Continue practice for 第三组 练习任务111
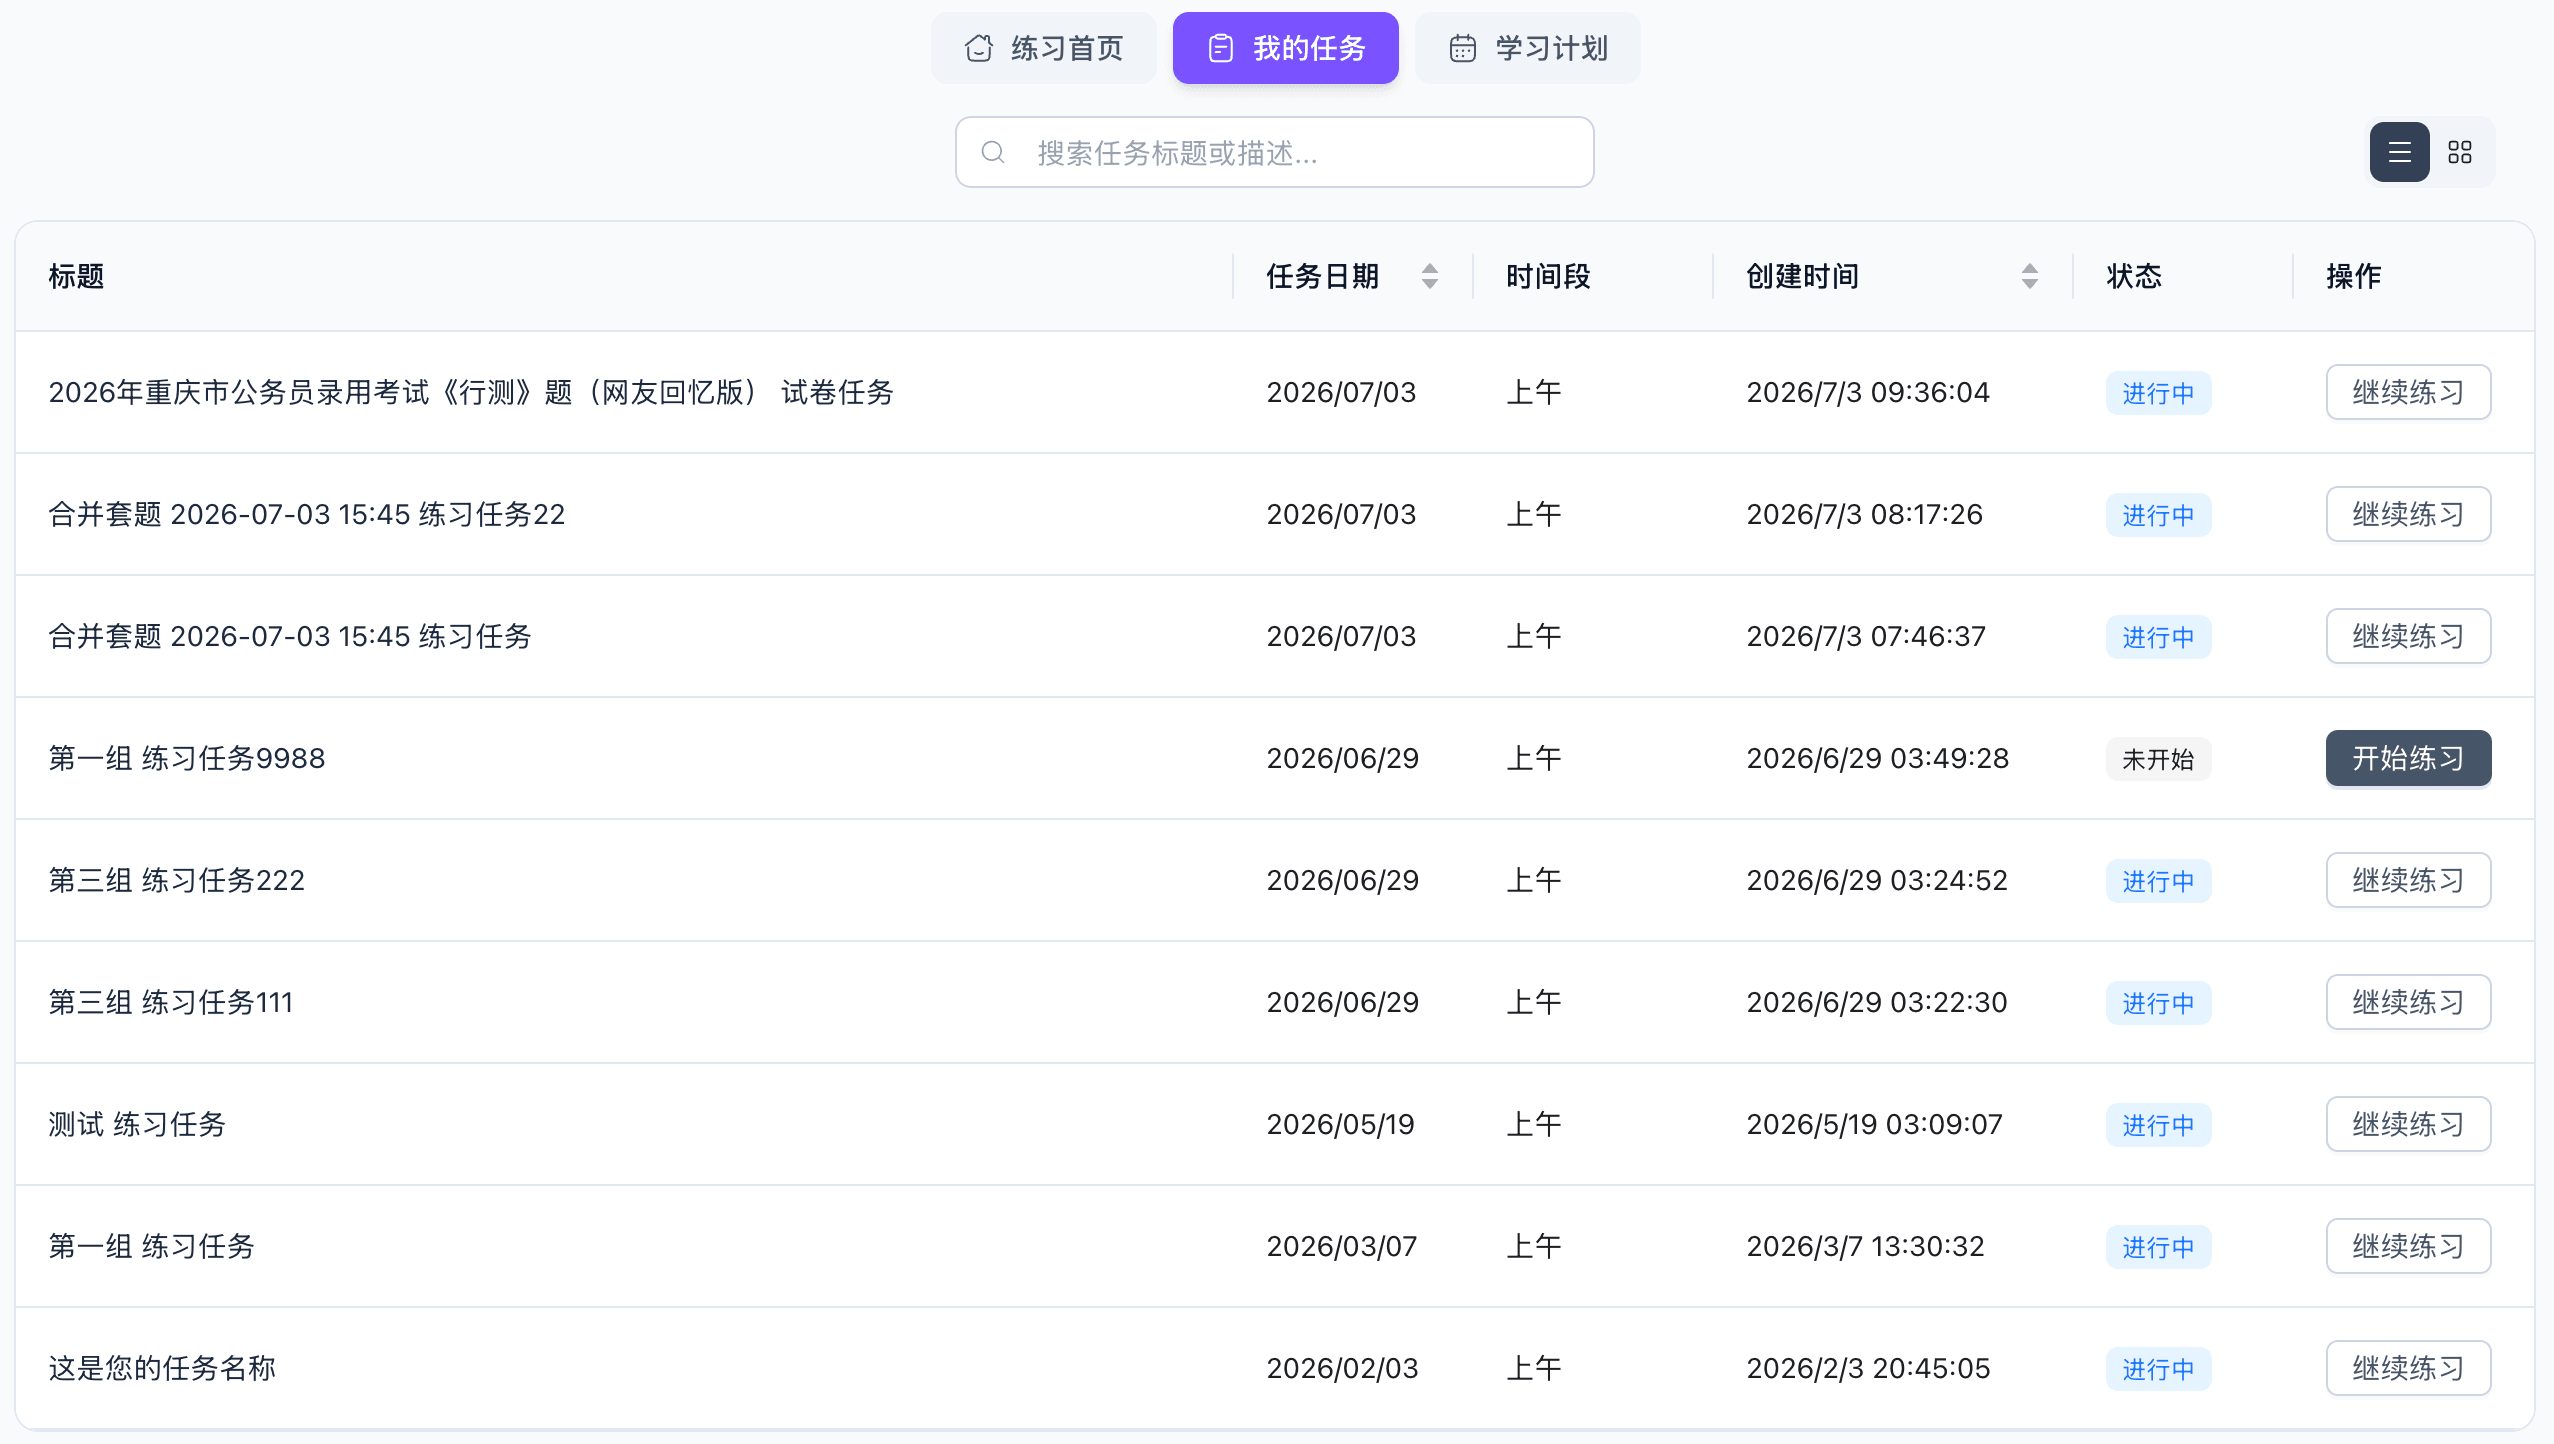Image resolution: width=2554 pixels, height=1444 pixels. [2408, 1002]
